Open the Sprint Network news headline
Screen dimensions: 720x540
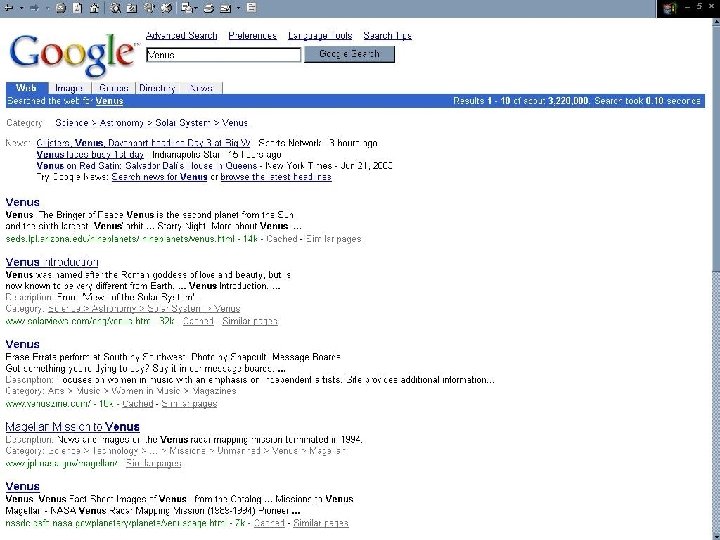[143, 143]
